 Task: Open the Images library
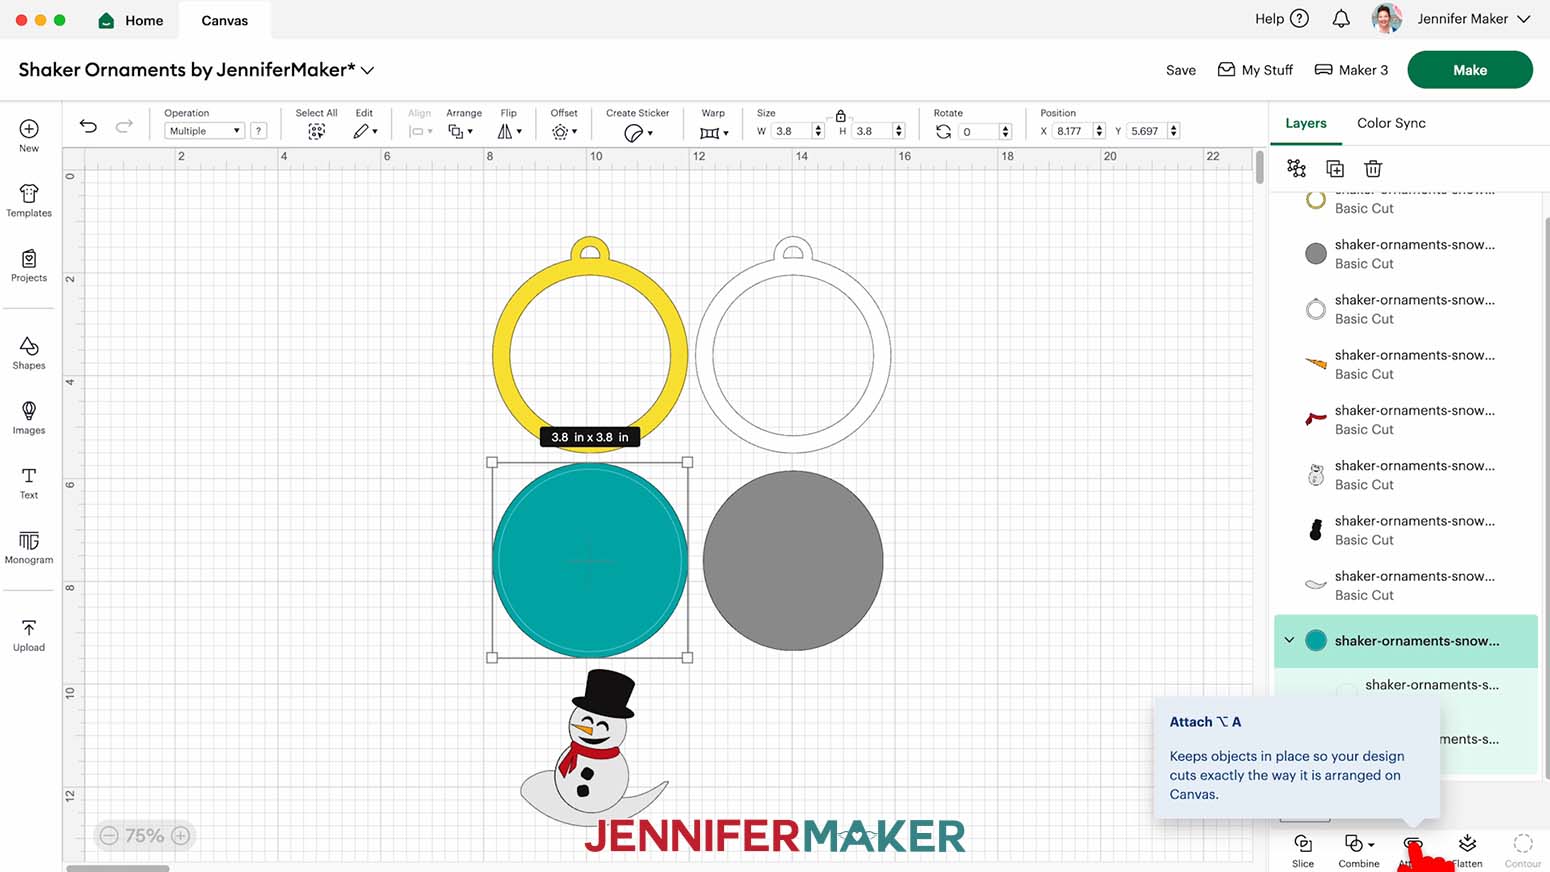click(x=29, y=418)
